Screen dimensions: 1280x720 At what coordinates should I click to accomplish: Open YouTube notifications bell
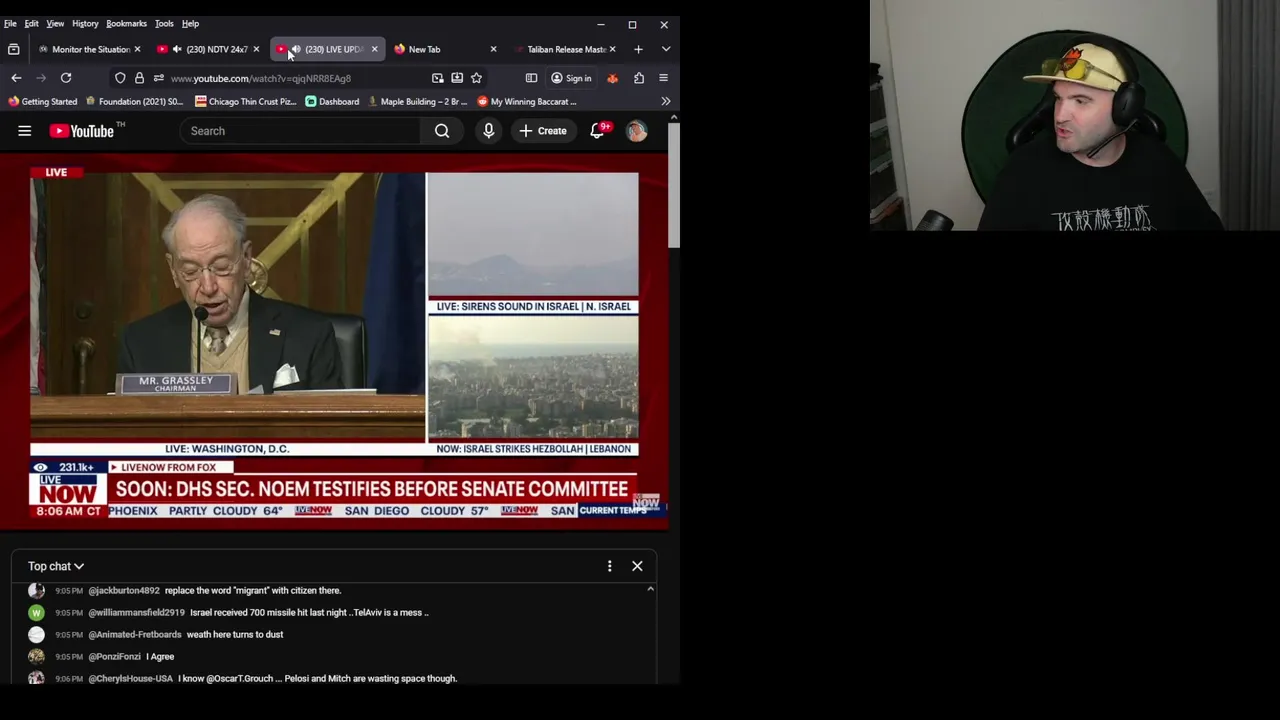(x=597, y=131)
